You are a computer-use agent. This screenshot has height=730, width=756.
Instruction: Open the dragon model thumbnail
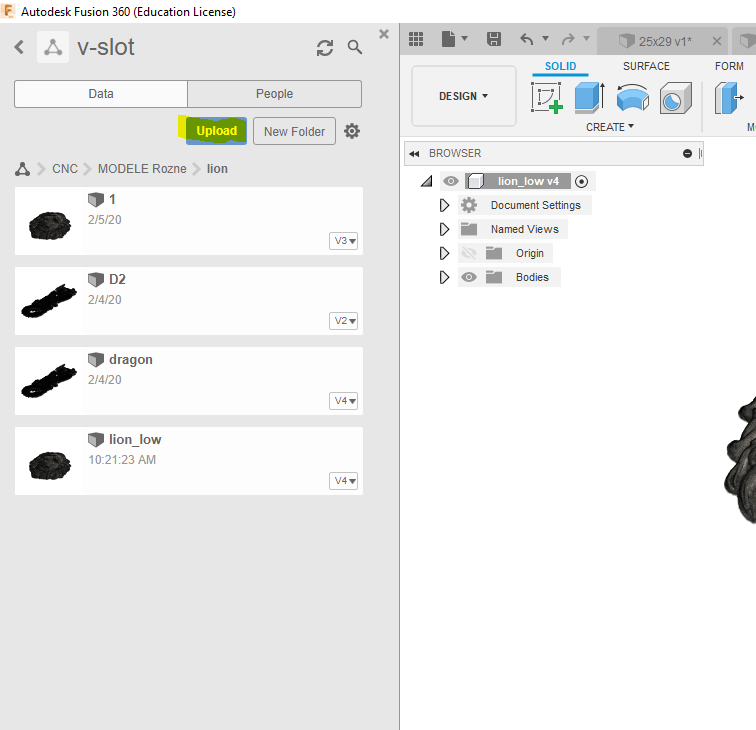point(49,381)
